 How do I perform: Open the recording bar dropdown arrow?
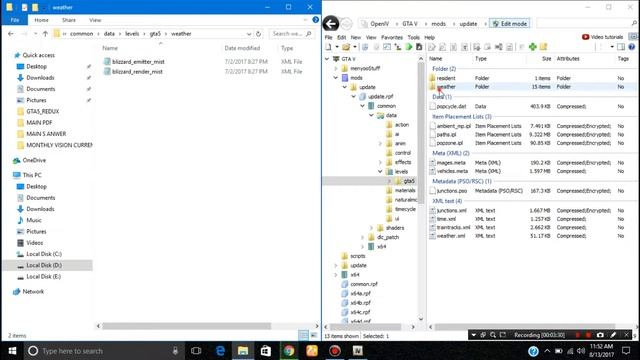coord(473,335)
